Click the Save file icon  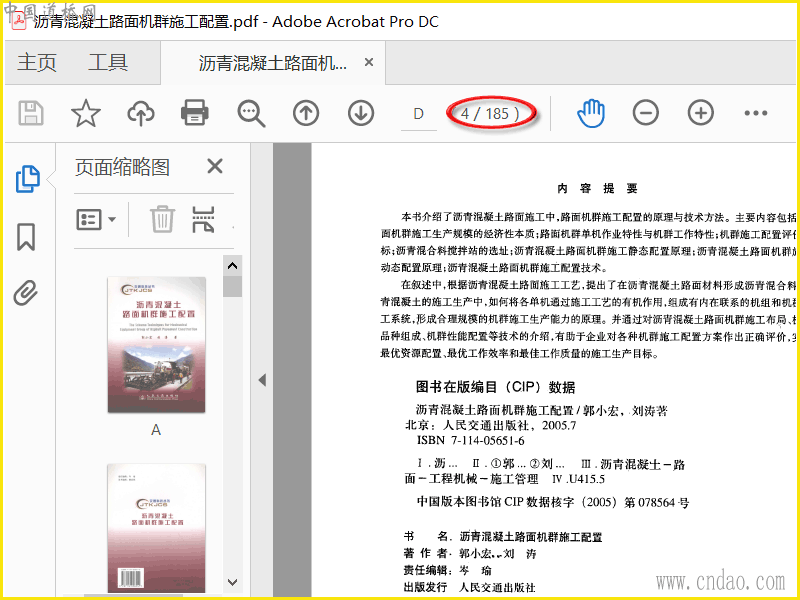click(x=31, y=113)
